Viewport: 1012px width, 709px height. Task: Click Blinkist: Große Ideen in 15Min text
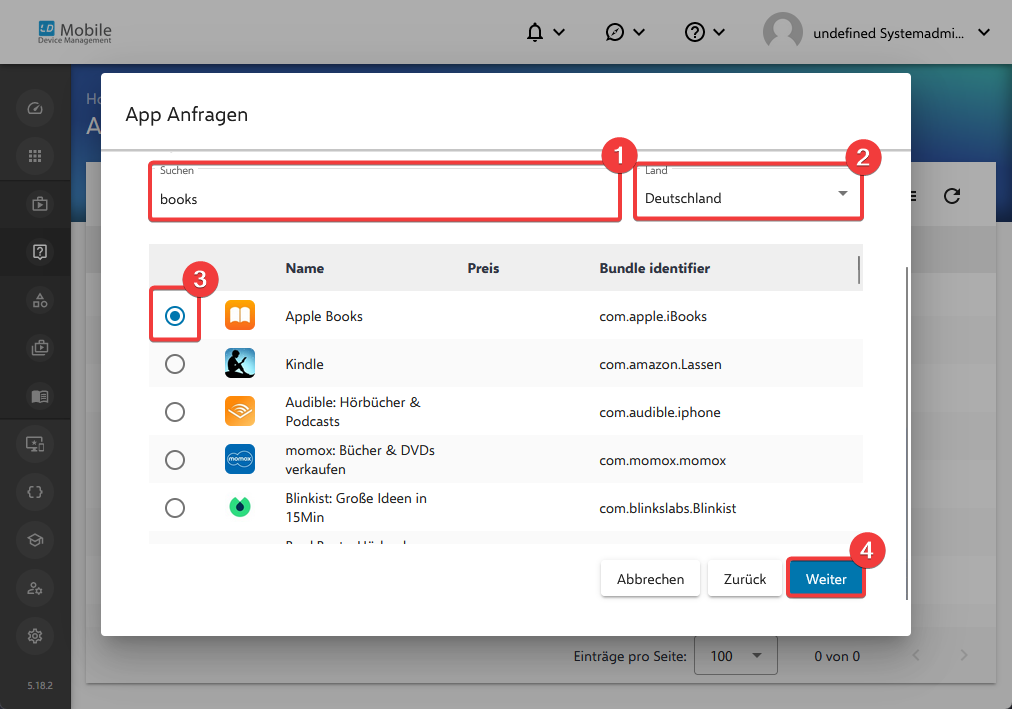pyautogui.click(x=356, y=508)
